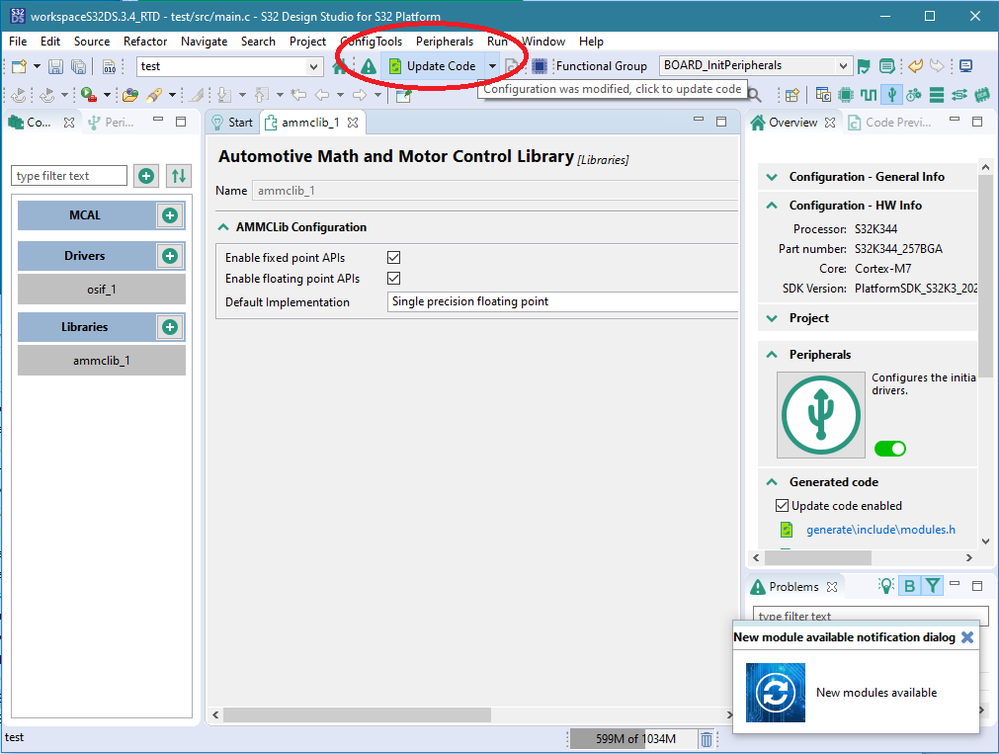This screenshot has width=999, height=754.
Task: Open the Default Implementation dropdown
Action: coord(563,301)
